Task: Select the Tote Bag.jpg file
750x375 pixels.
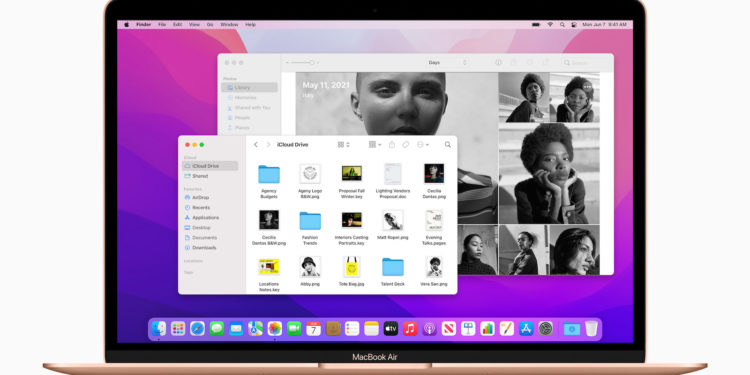Action: point(352,272)
